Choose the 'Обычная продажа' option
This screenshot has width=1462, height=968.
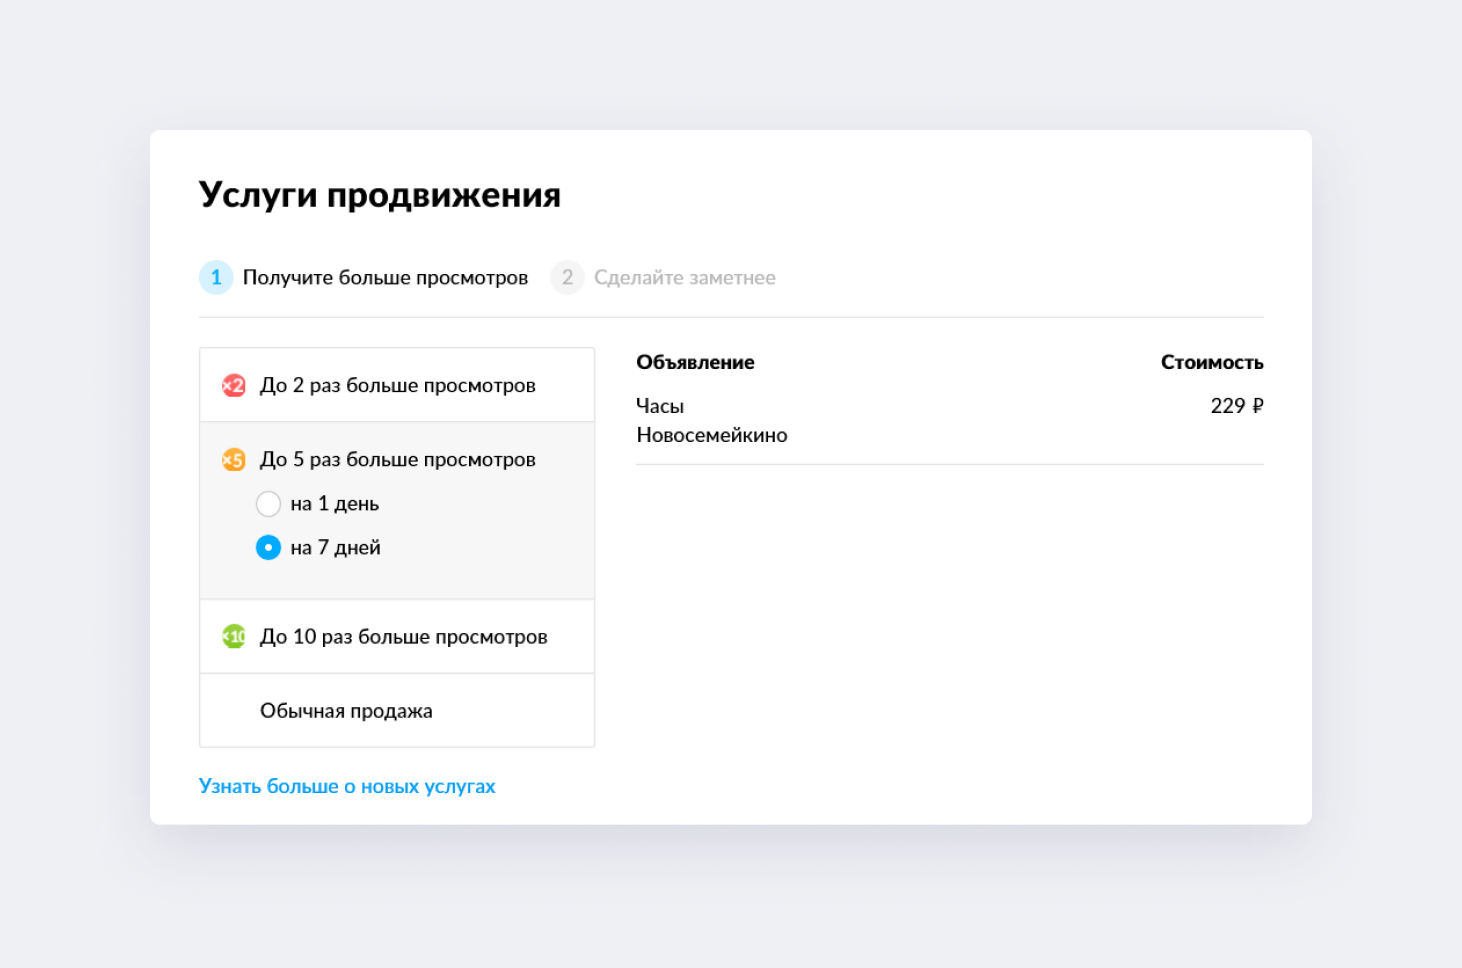(346, 711)
